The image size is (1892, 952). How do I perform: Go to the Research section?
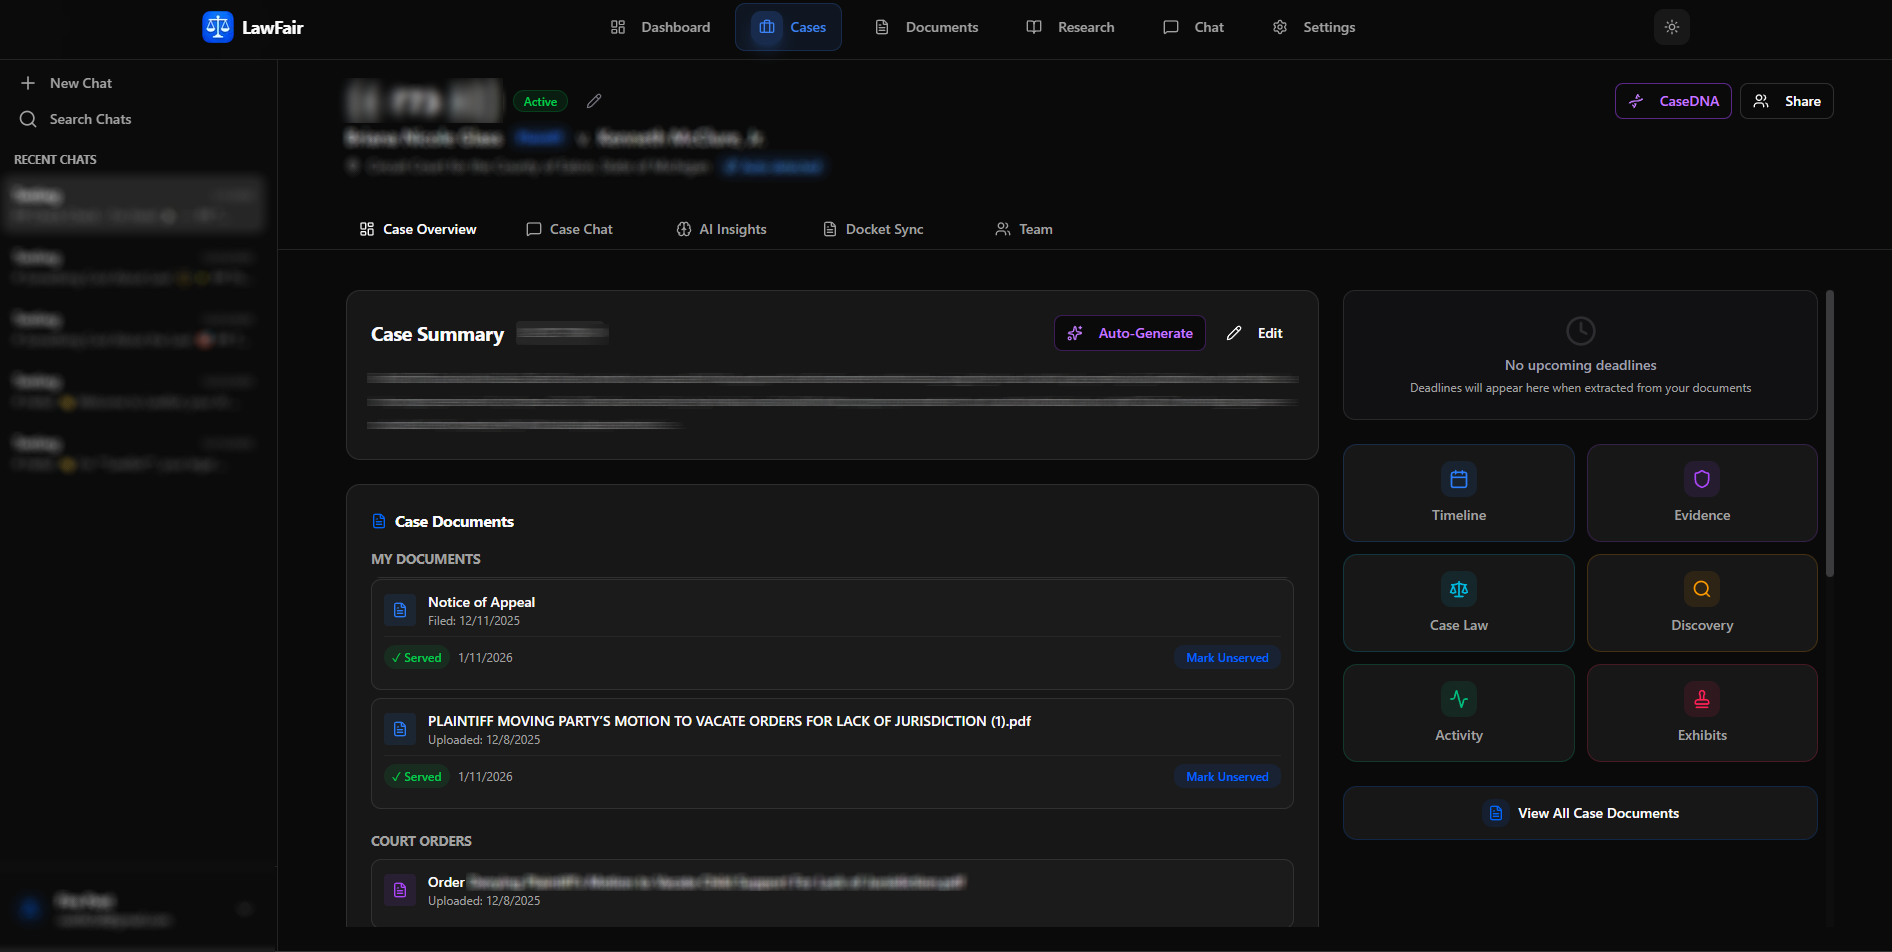(x=1071, y=27)
